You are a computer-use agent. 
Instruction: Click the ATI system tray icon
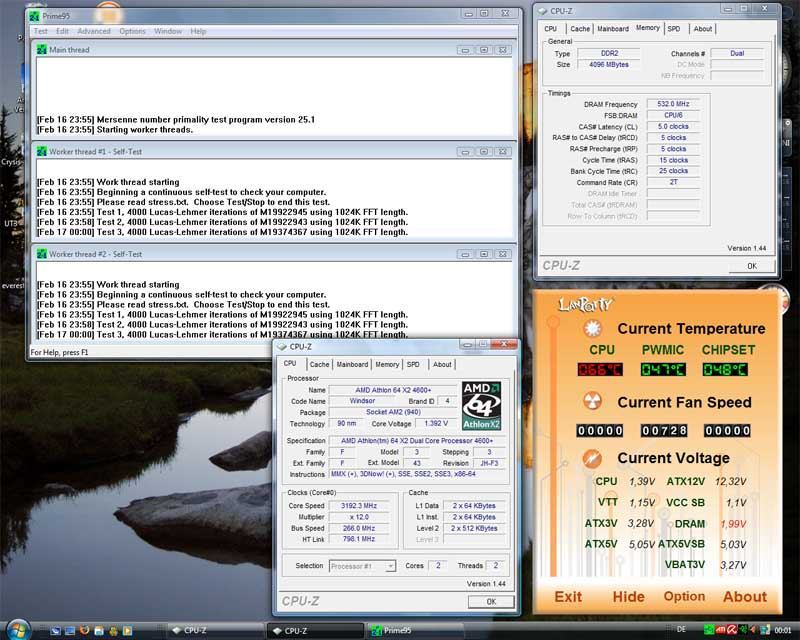click(720, 630)
